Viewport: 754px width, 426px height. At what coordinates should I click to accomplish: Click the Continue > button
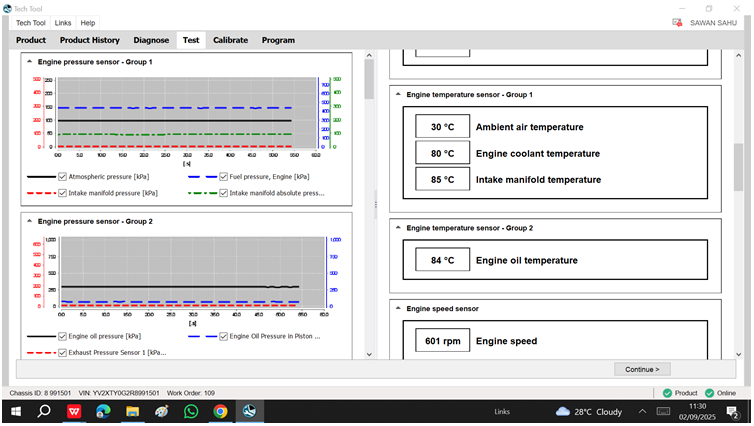point(642,369)
